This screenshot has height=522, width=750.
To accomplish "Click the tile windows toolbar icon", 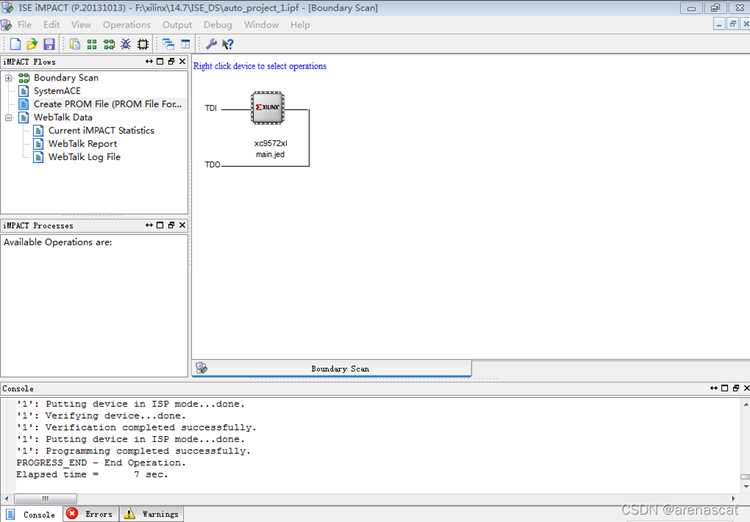I will click(185, 44).
